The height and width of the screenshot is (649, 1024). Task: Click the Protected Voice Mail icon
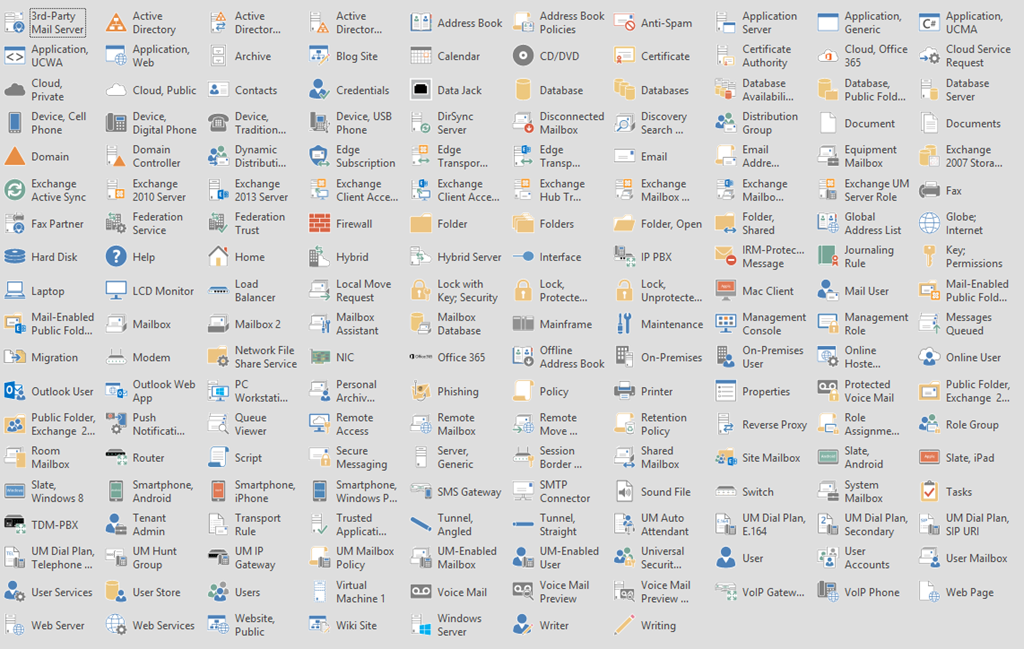(828, 391)
